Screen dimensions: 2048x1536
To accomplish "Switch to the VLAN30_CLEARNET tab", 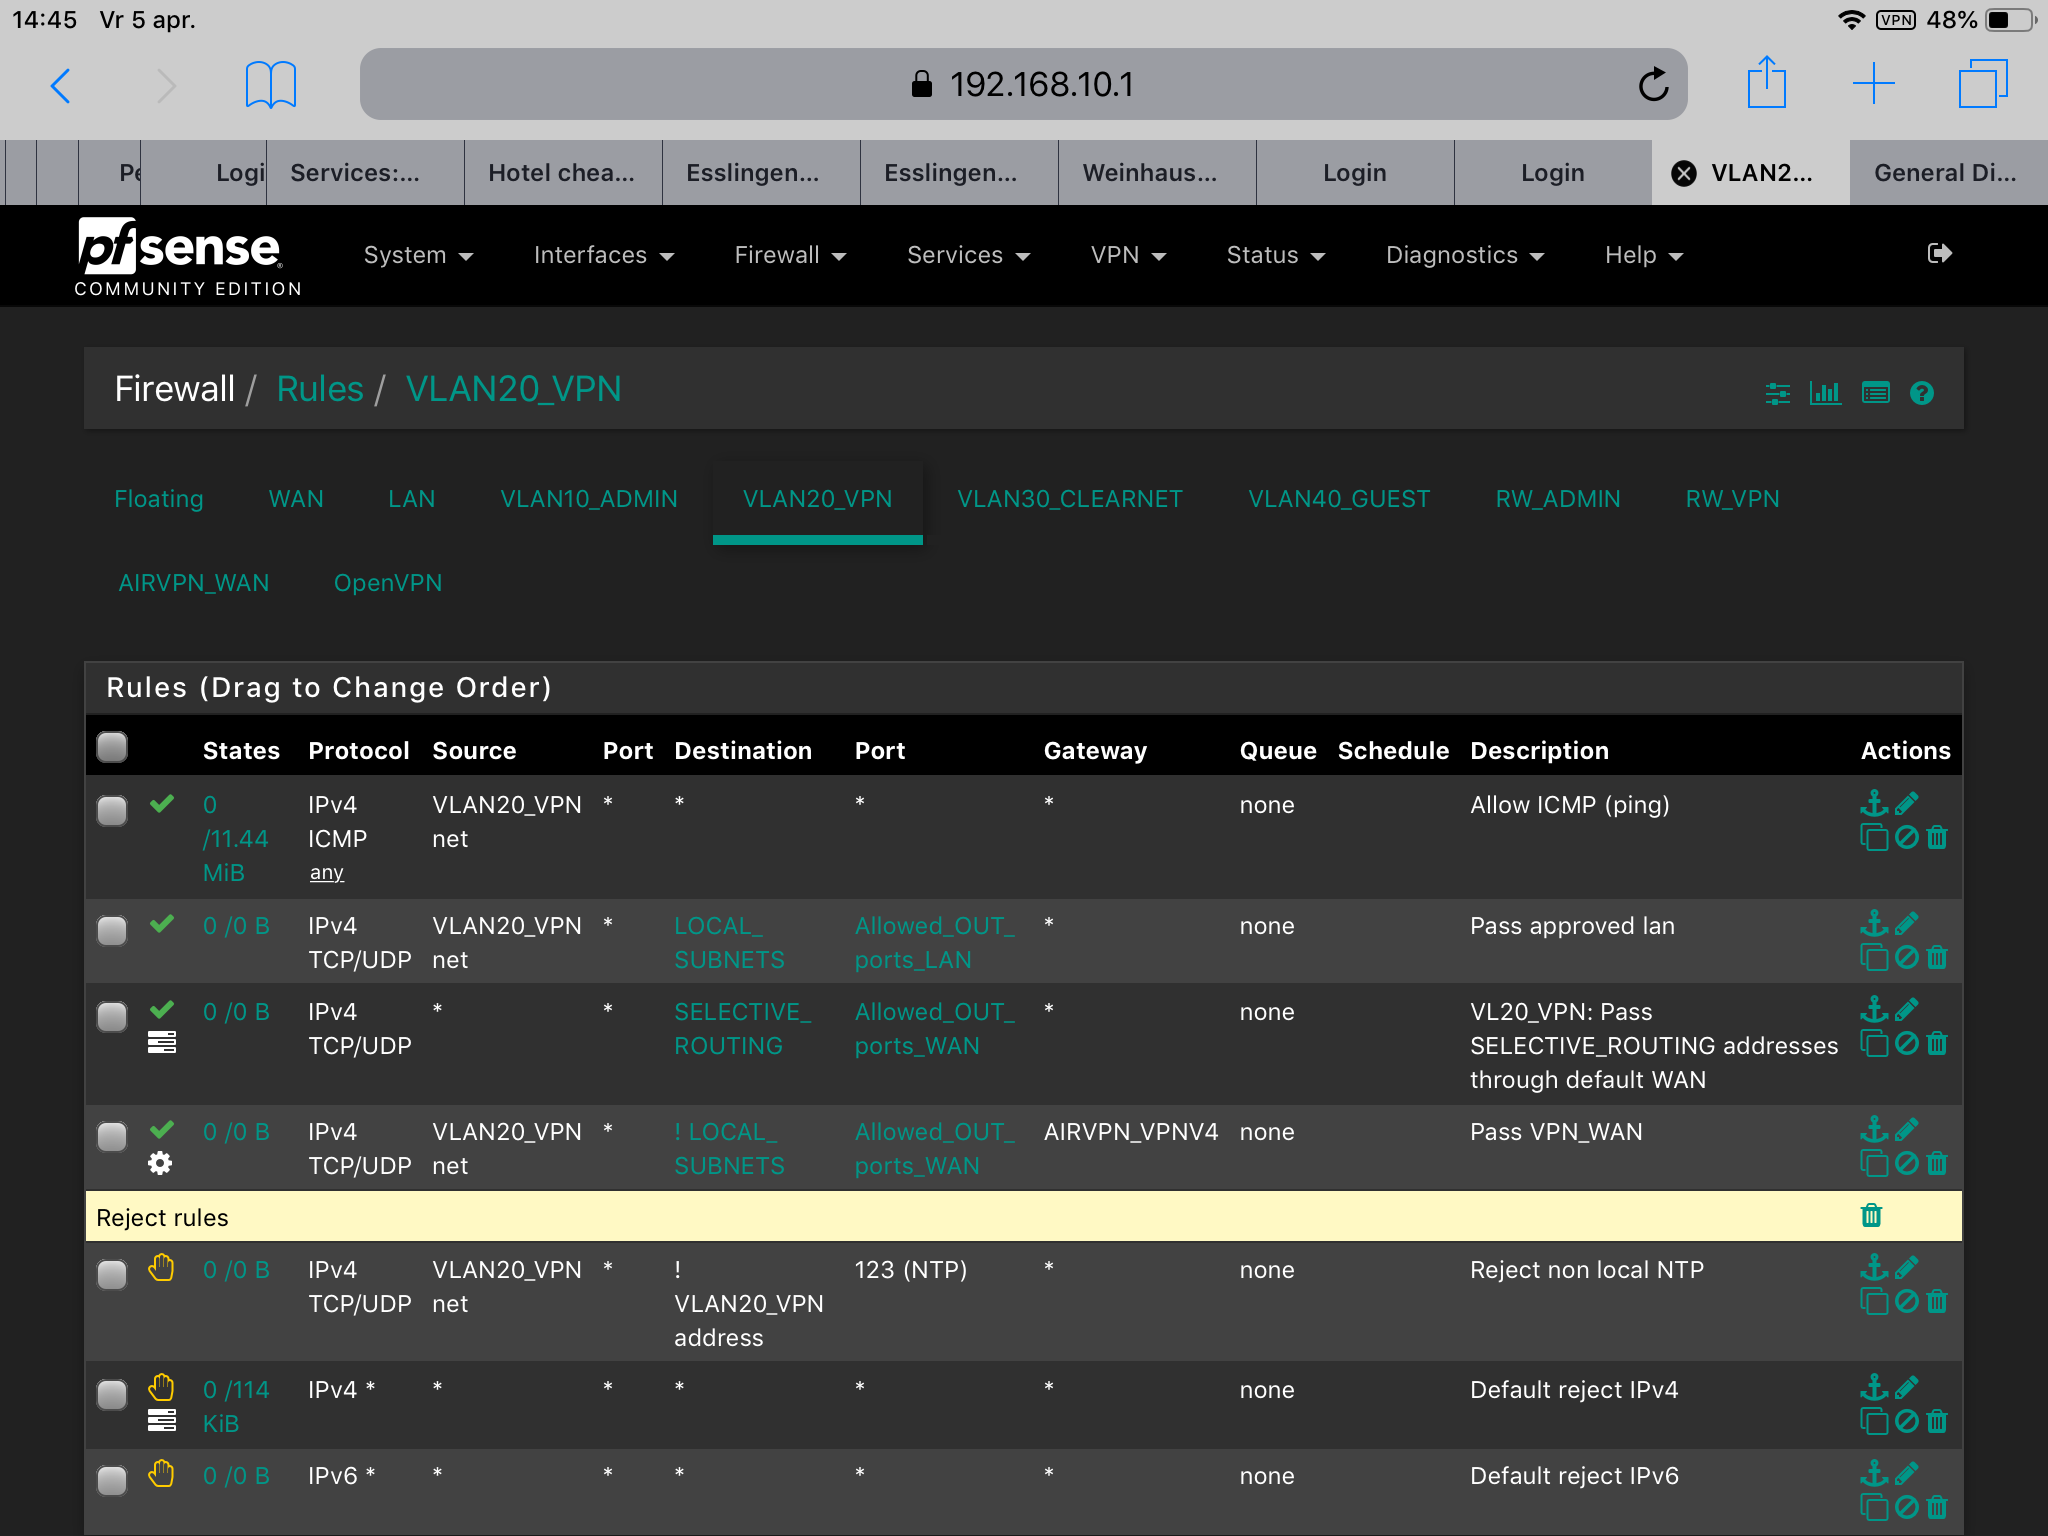I will click(x=1069, y=499).
